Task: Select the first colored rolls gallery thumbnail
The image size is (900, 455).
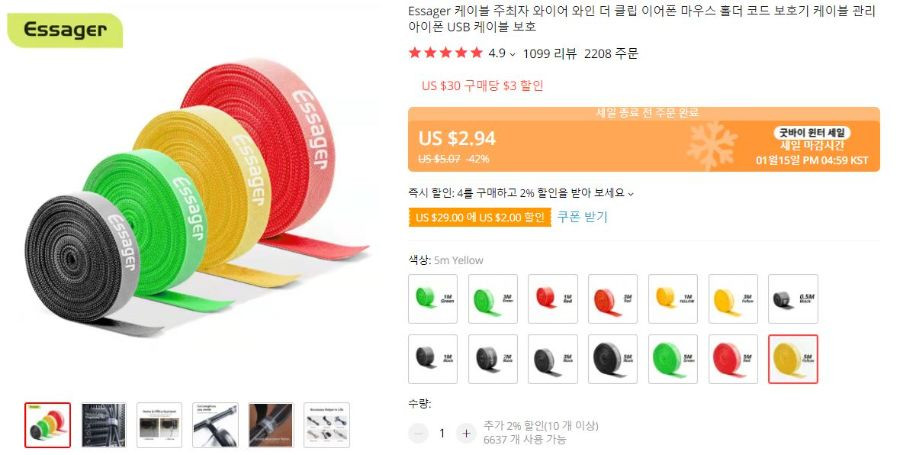Action: (x=48, y=425)
